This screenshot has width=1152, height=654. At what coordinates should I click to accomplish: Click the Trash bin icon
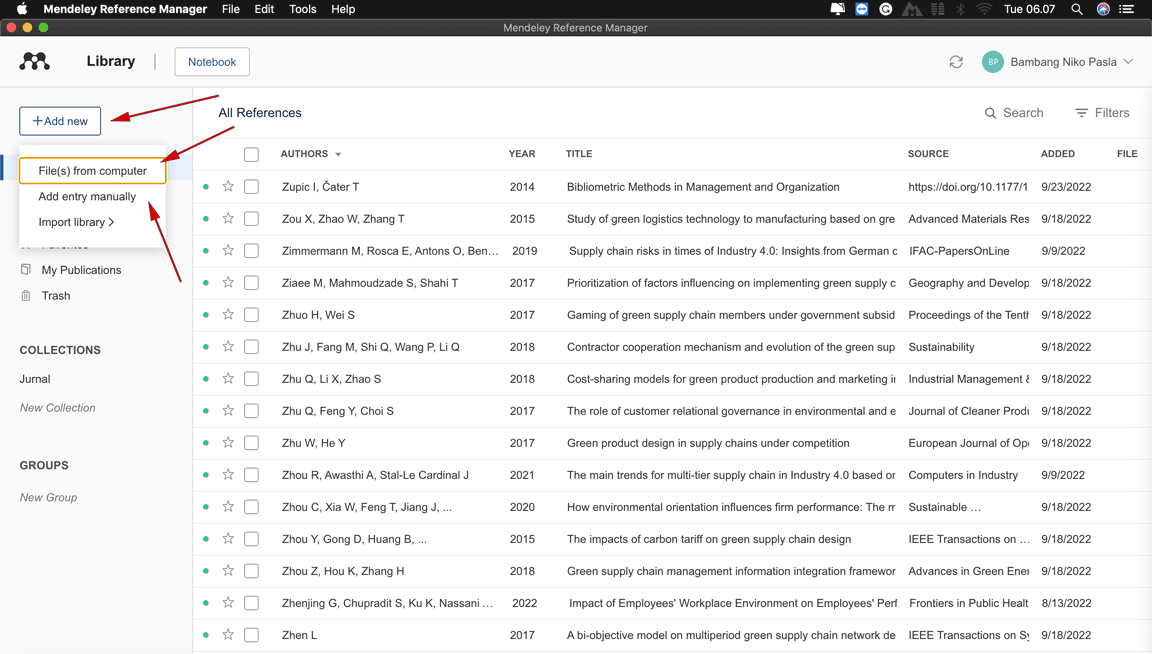click(26, 296)
